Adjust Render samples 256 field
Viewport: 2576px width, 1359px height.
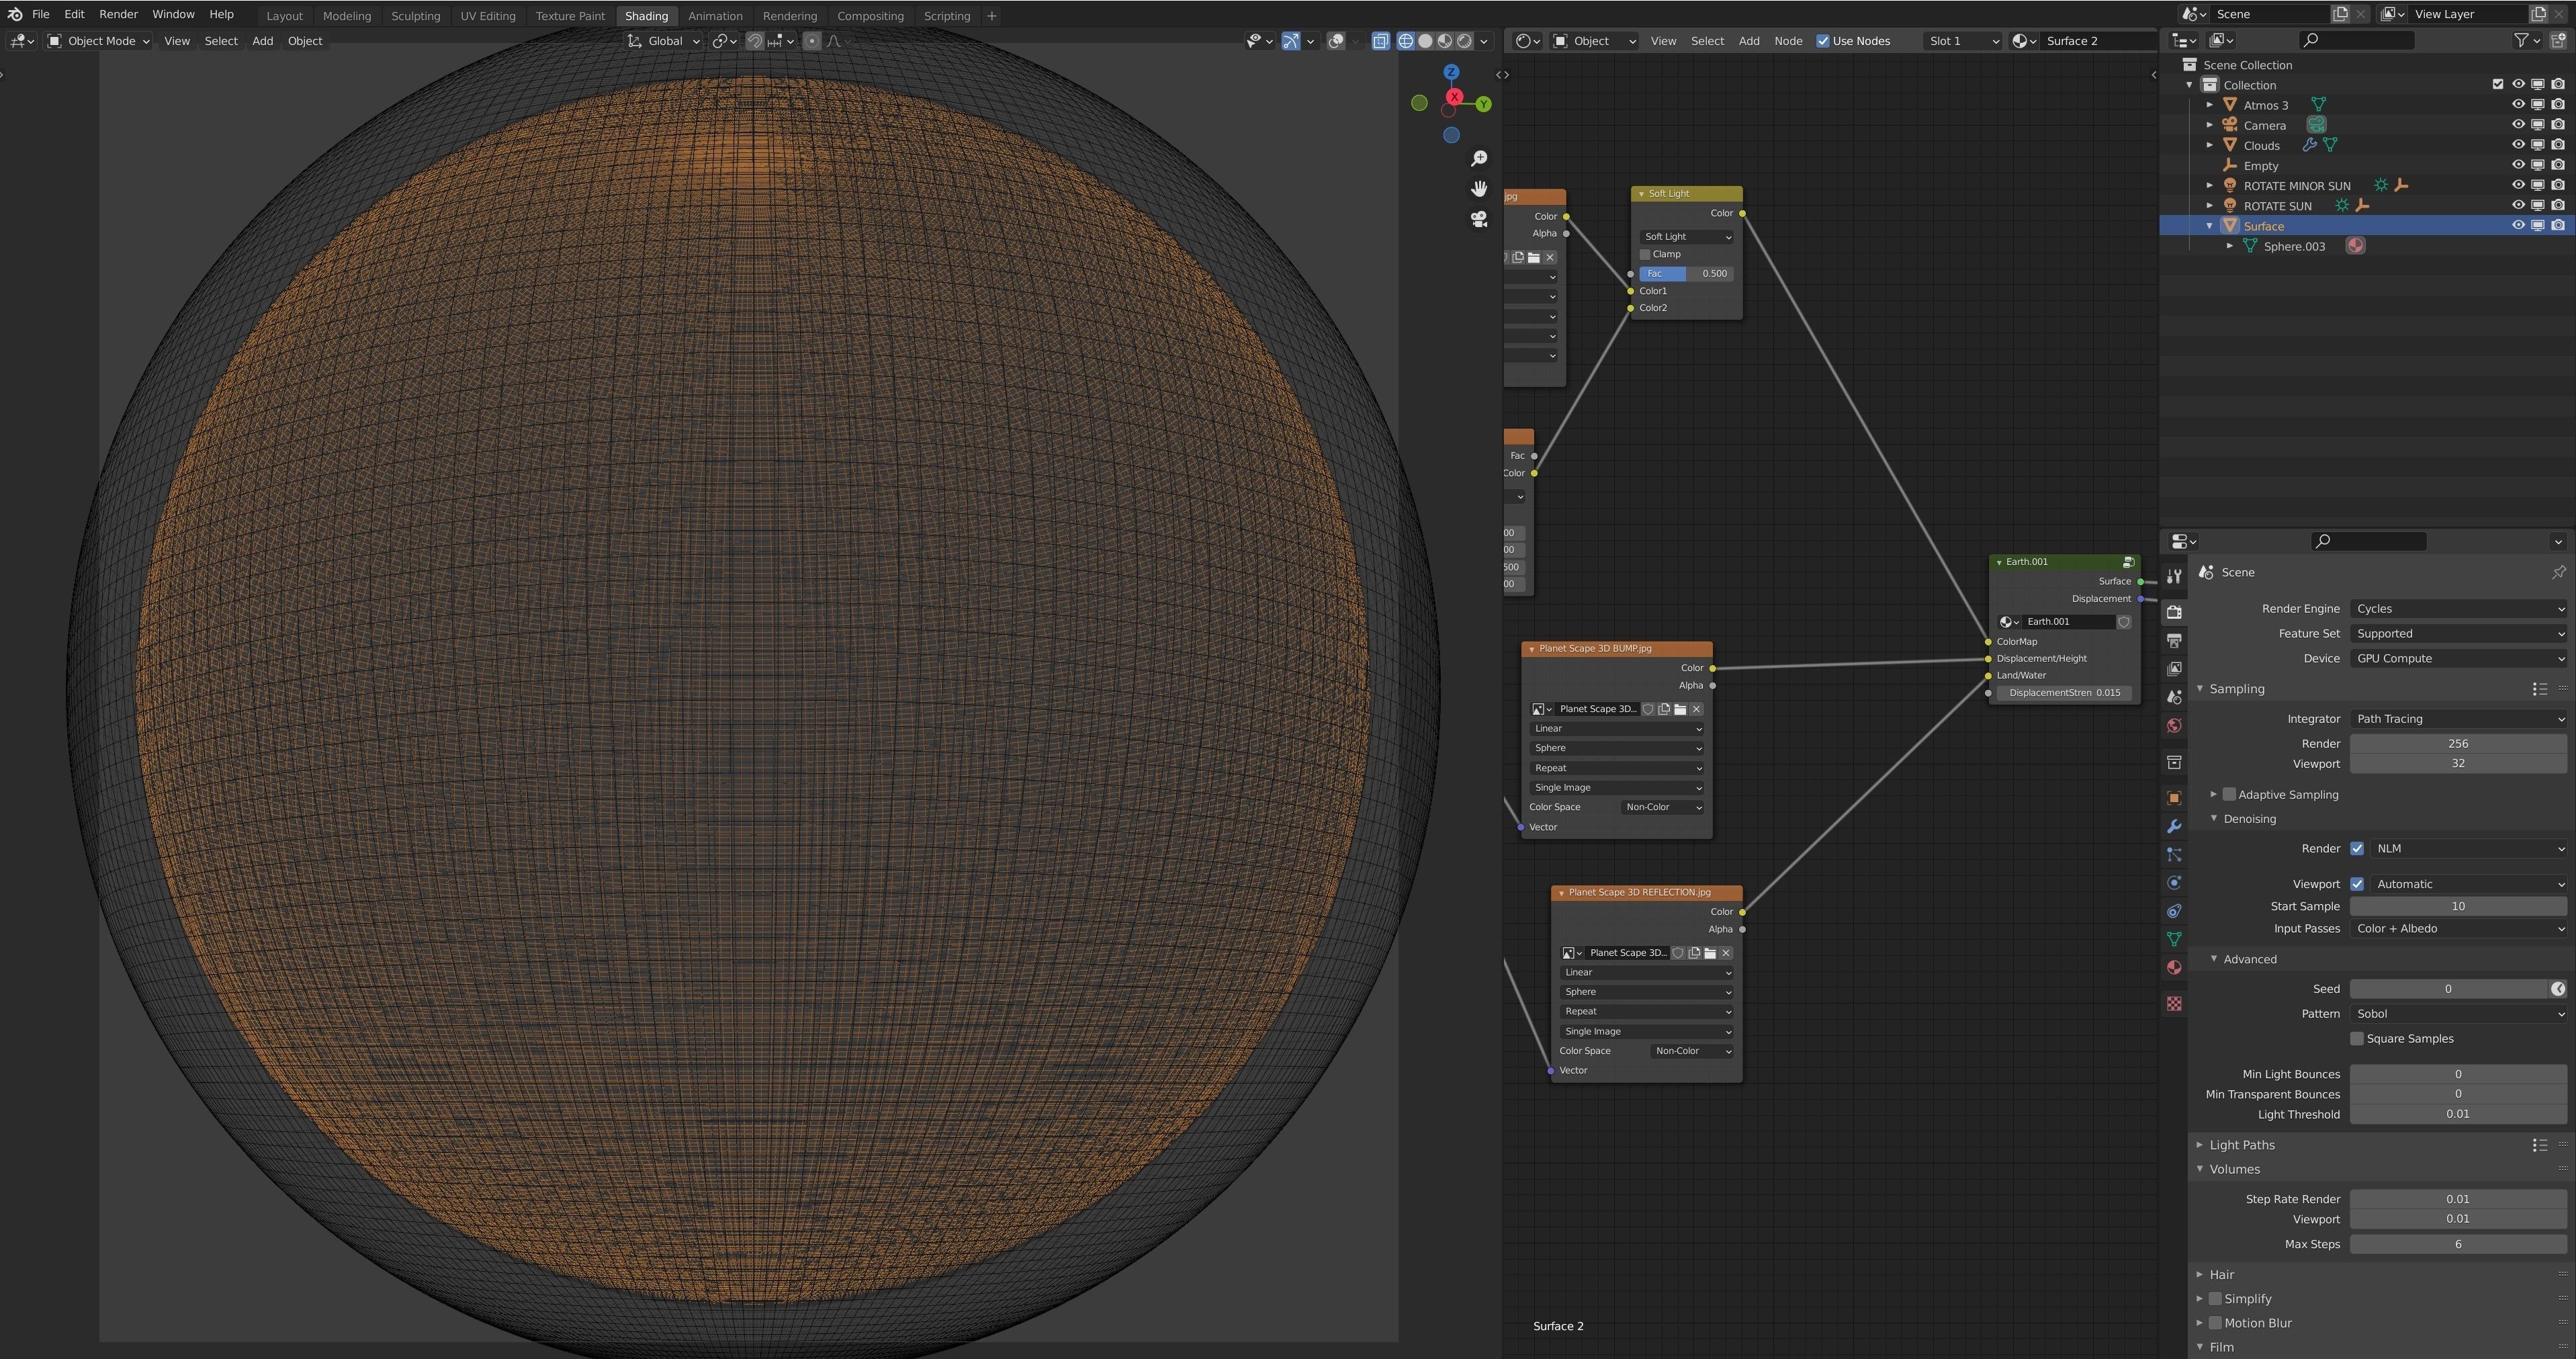(x=2458, y=744)
